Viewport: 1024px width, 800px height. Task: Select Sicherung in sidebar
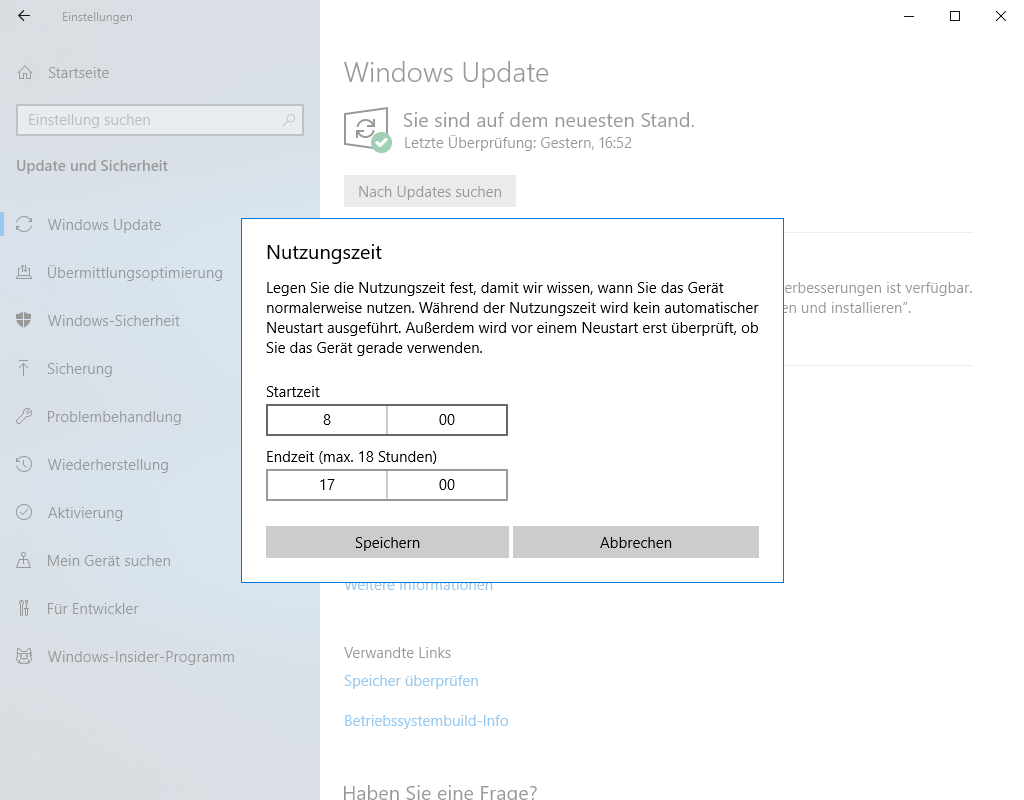point(80,368)
